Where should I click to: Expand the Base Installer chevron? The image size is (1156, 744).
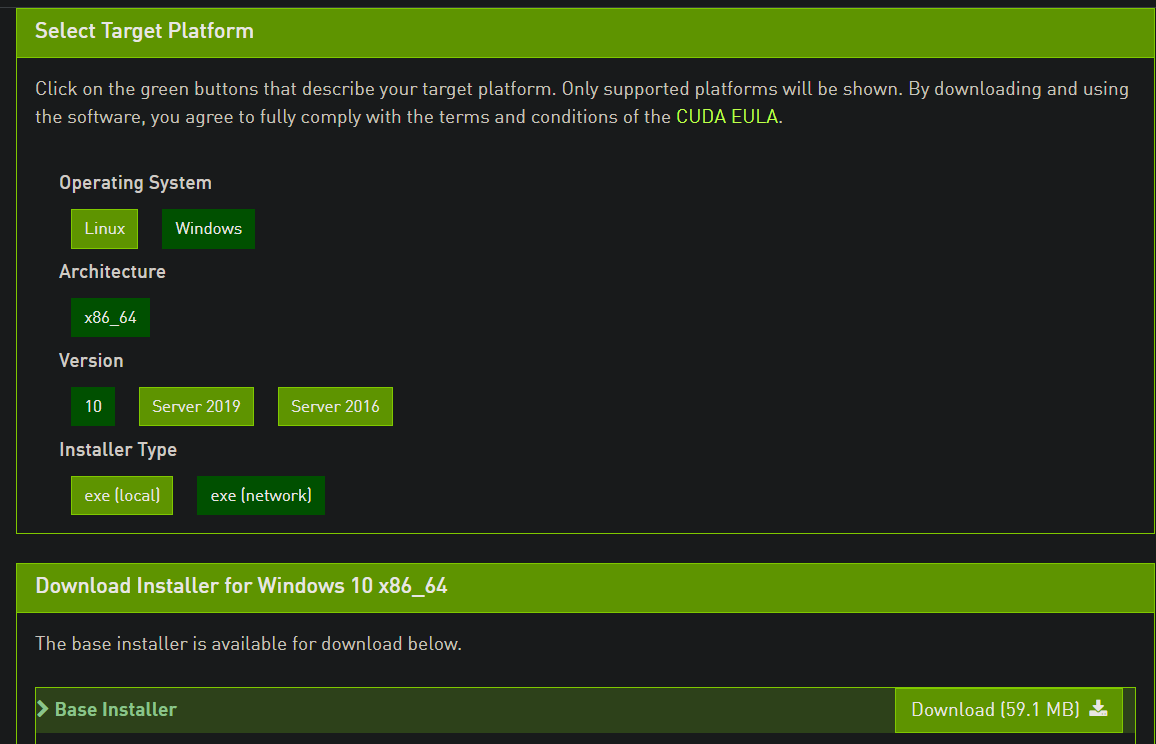pos(43,709)
